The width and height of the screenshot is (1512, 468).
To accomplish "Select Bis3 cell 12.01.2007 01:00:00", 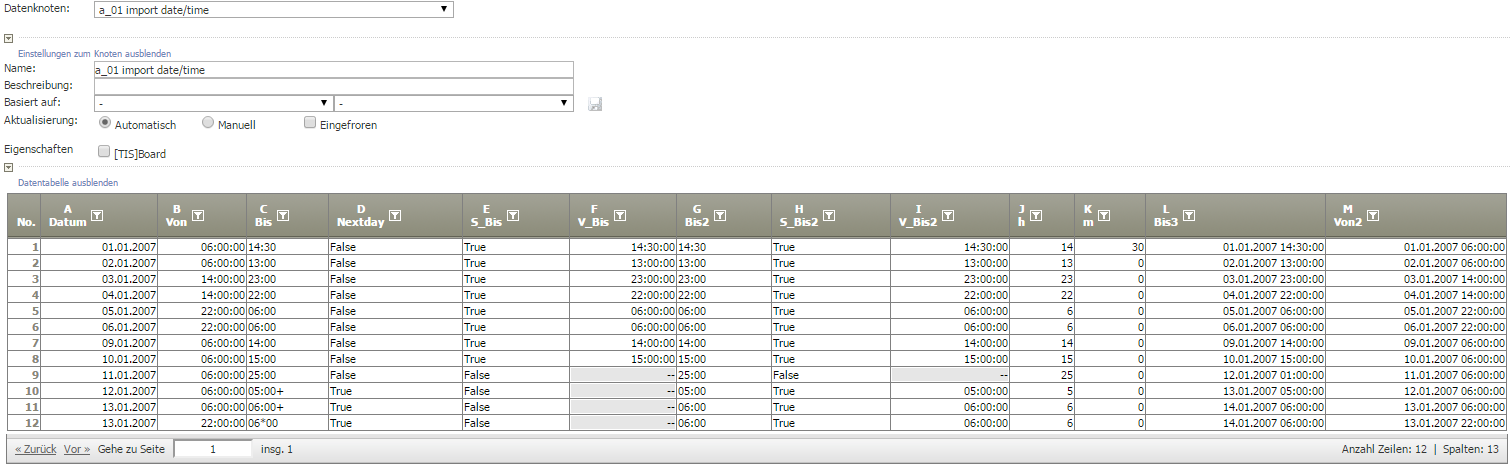I will click(x=1235, y=374).
